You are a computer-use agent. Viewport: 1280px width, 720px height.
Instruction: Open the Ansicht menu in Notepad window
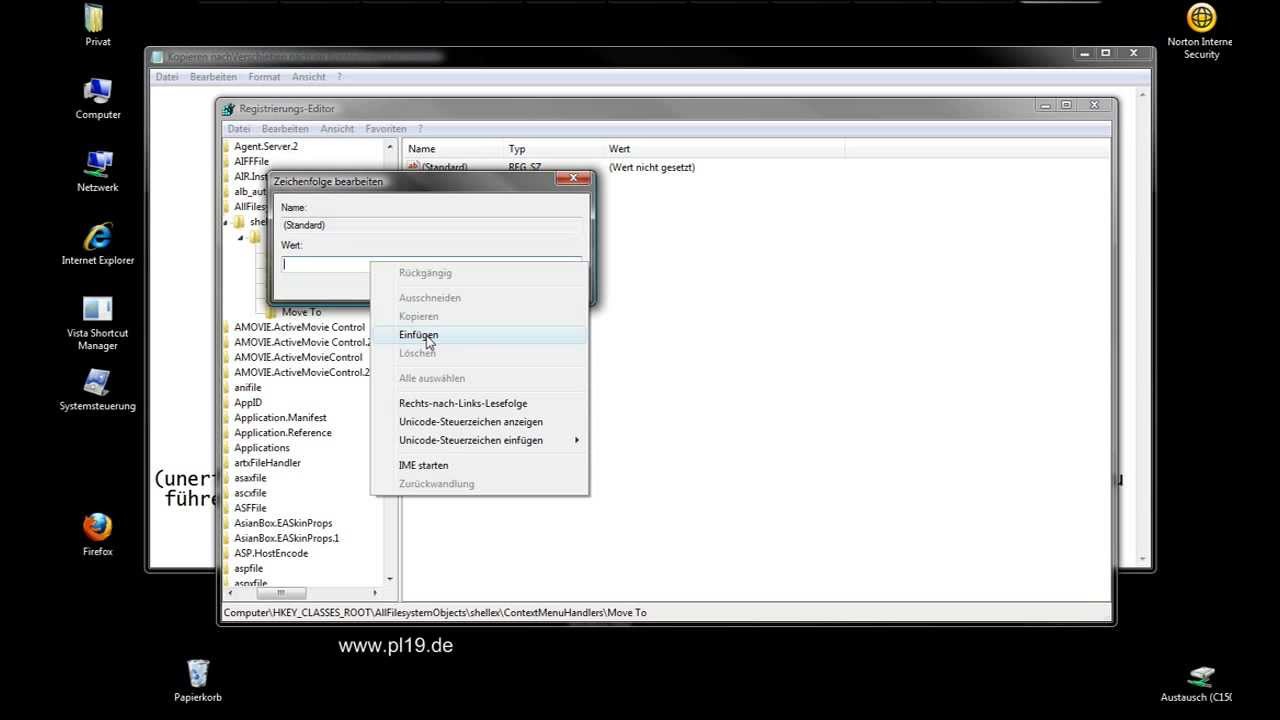coord(309,77)
